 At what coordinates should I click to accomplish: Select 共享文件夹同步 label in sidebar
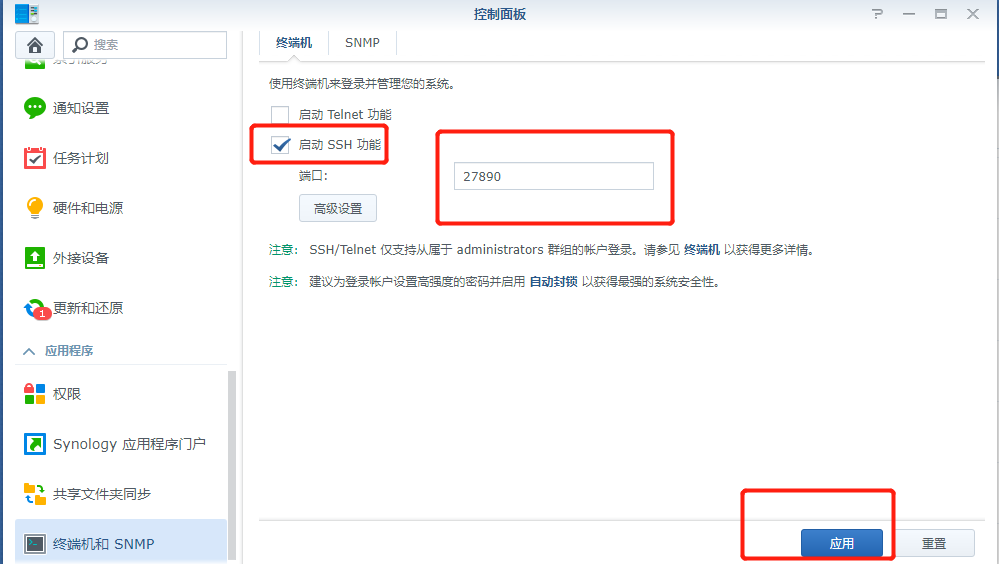point(102,495)
